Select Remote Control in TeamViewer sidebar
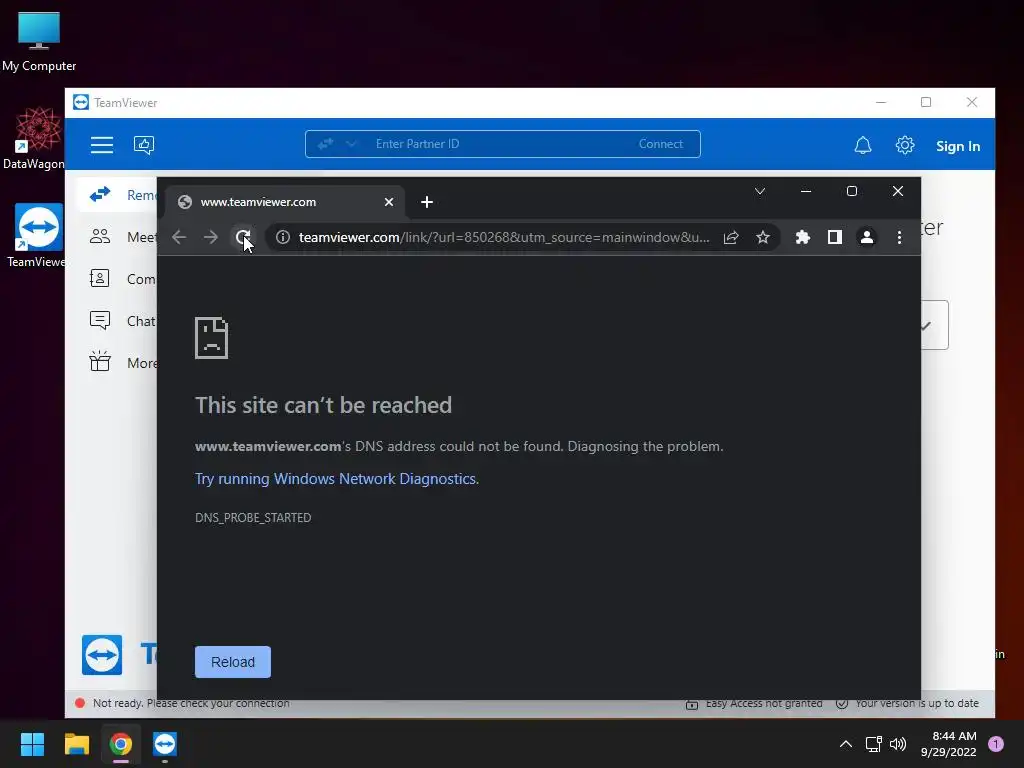Screen dimensions: 1024x768 118,195
